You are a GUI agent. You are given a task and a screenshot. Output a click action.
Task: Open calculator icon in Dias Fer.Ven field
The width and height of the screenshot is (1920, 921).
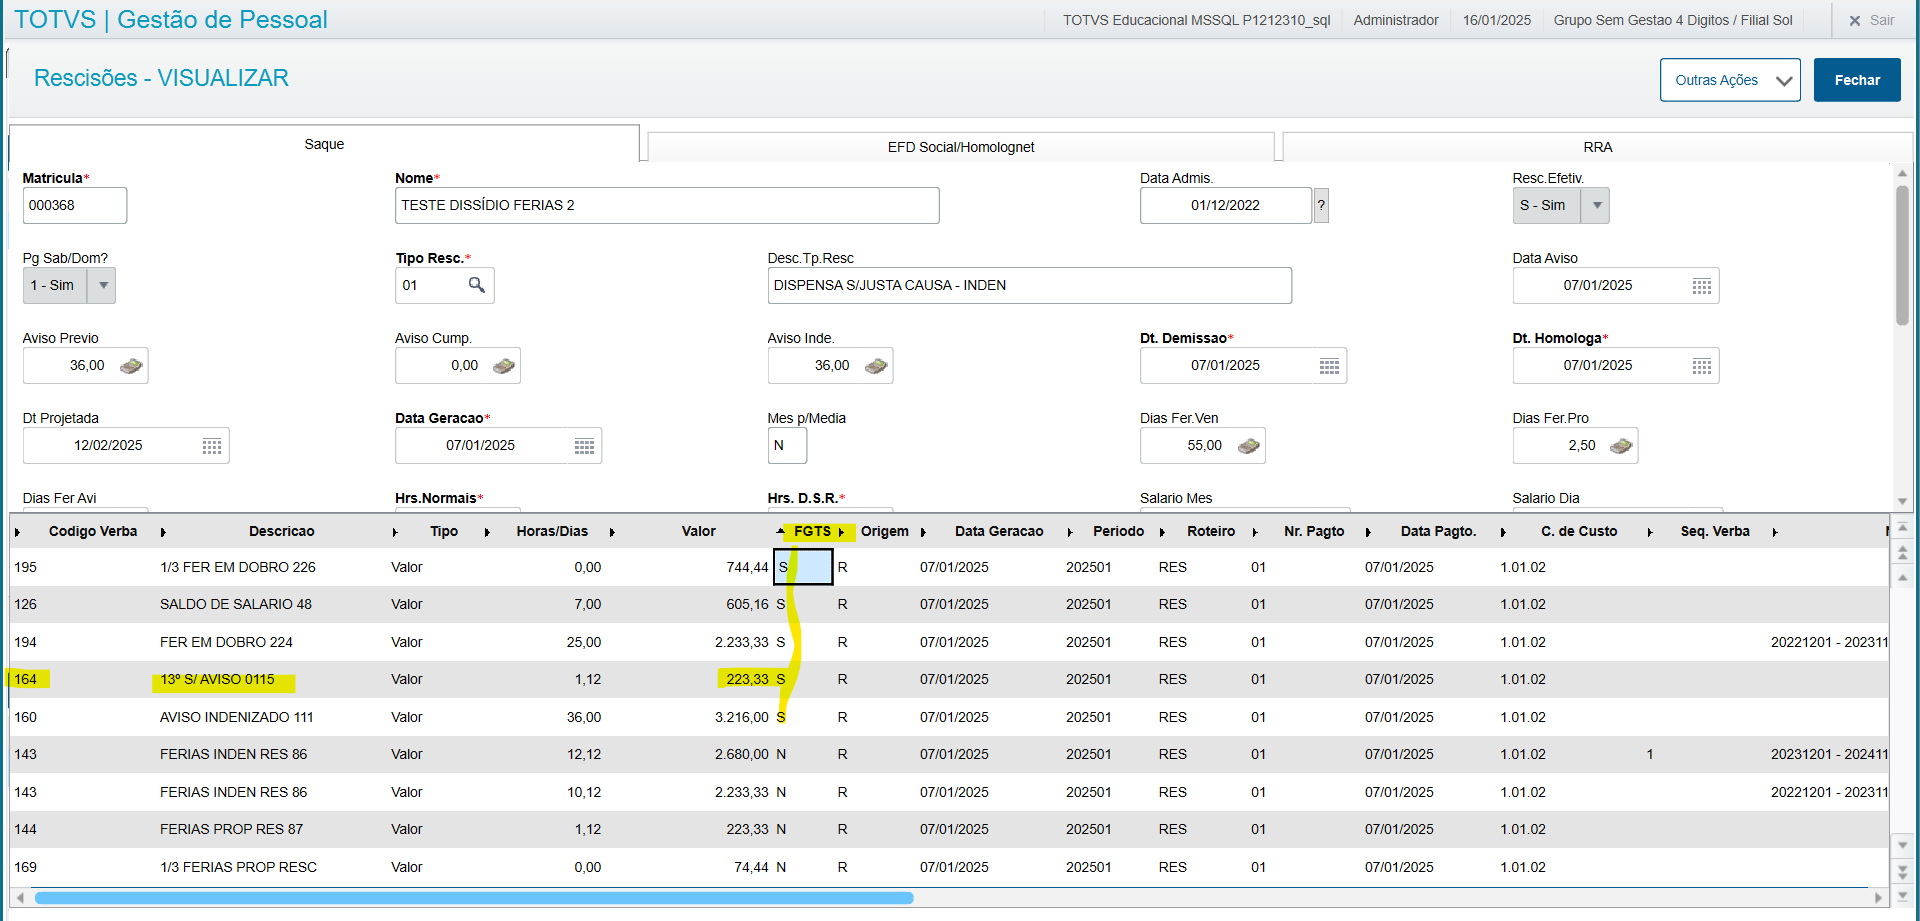[1249, 446]
